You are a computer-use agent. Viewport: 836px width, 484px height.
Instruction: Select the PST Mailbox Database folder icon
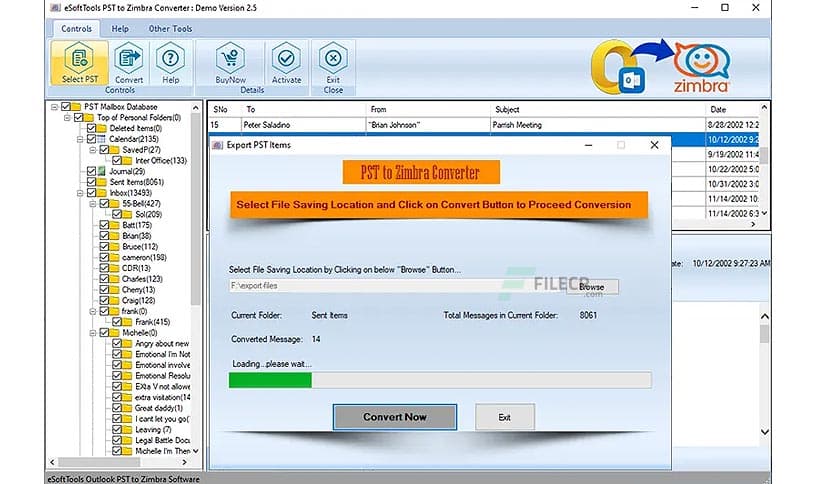coord(76,107)
